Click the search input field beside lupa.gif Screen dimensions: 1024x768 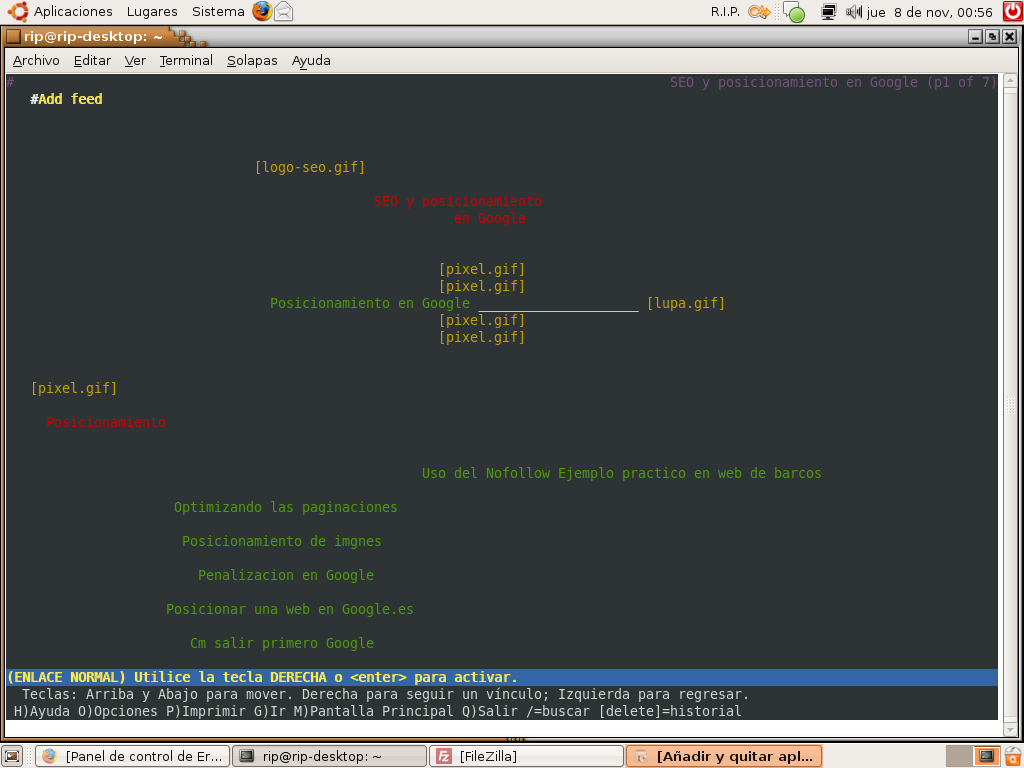558,304
